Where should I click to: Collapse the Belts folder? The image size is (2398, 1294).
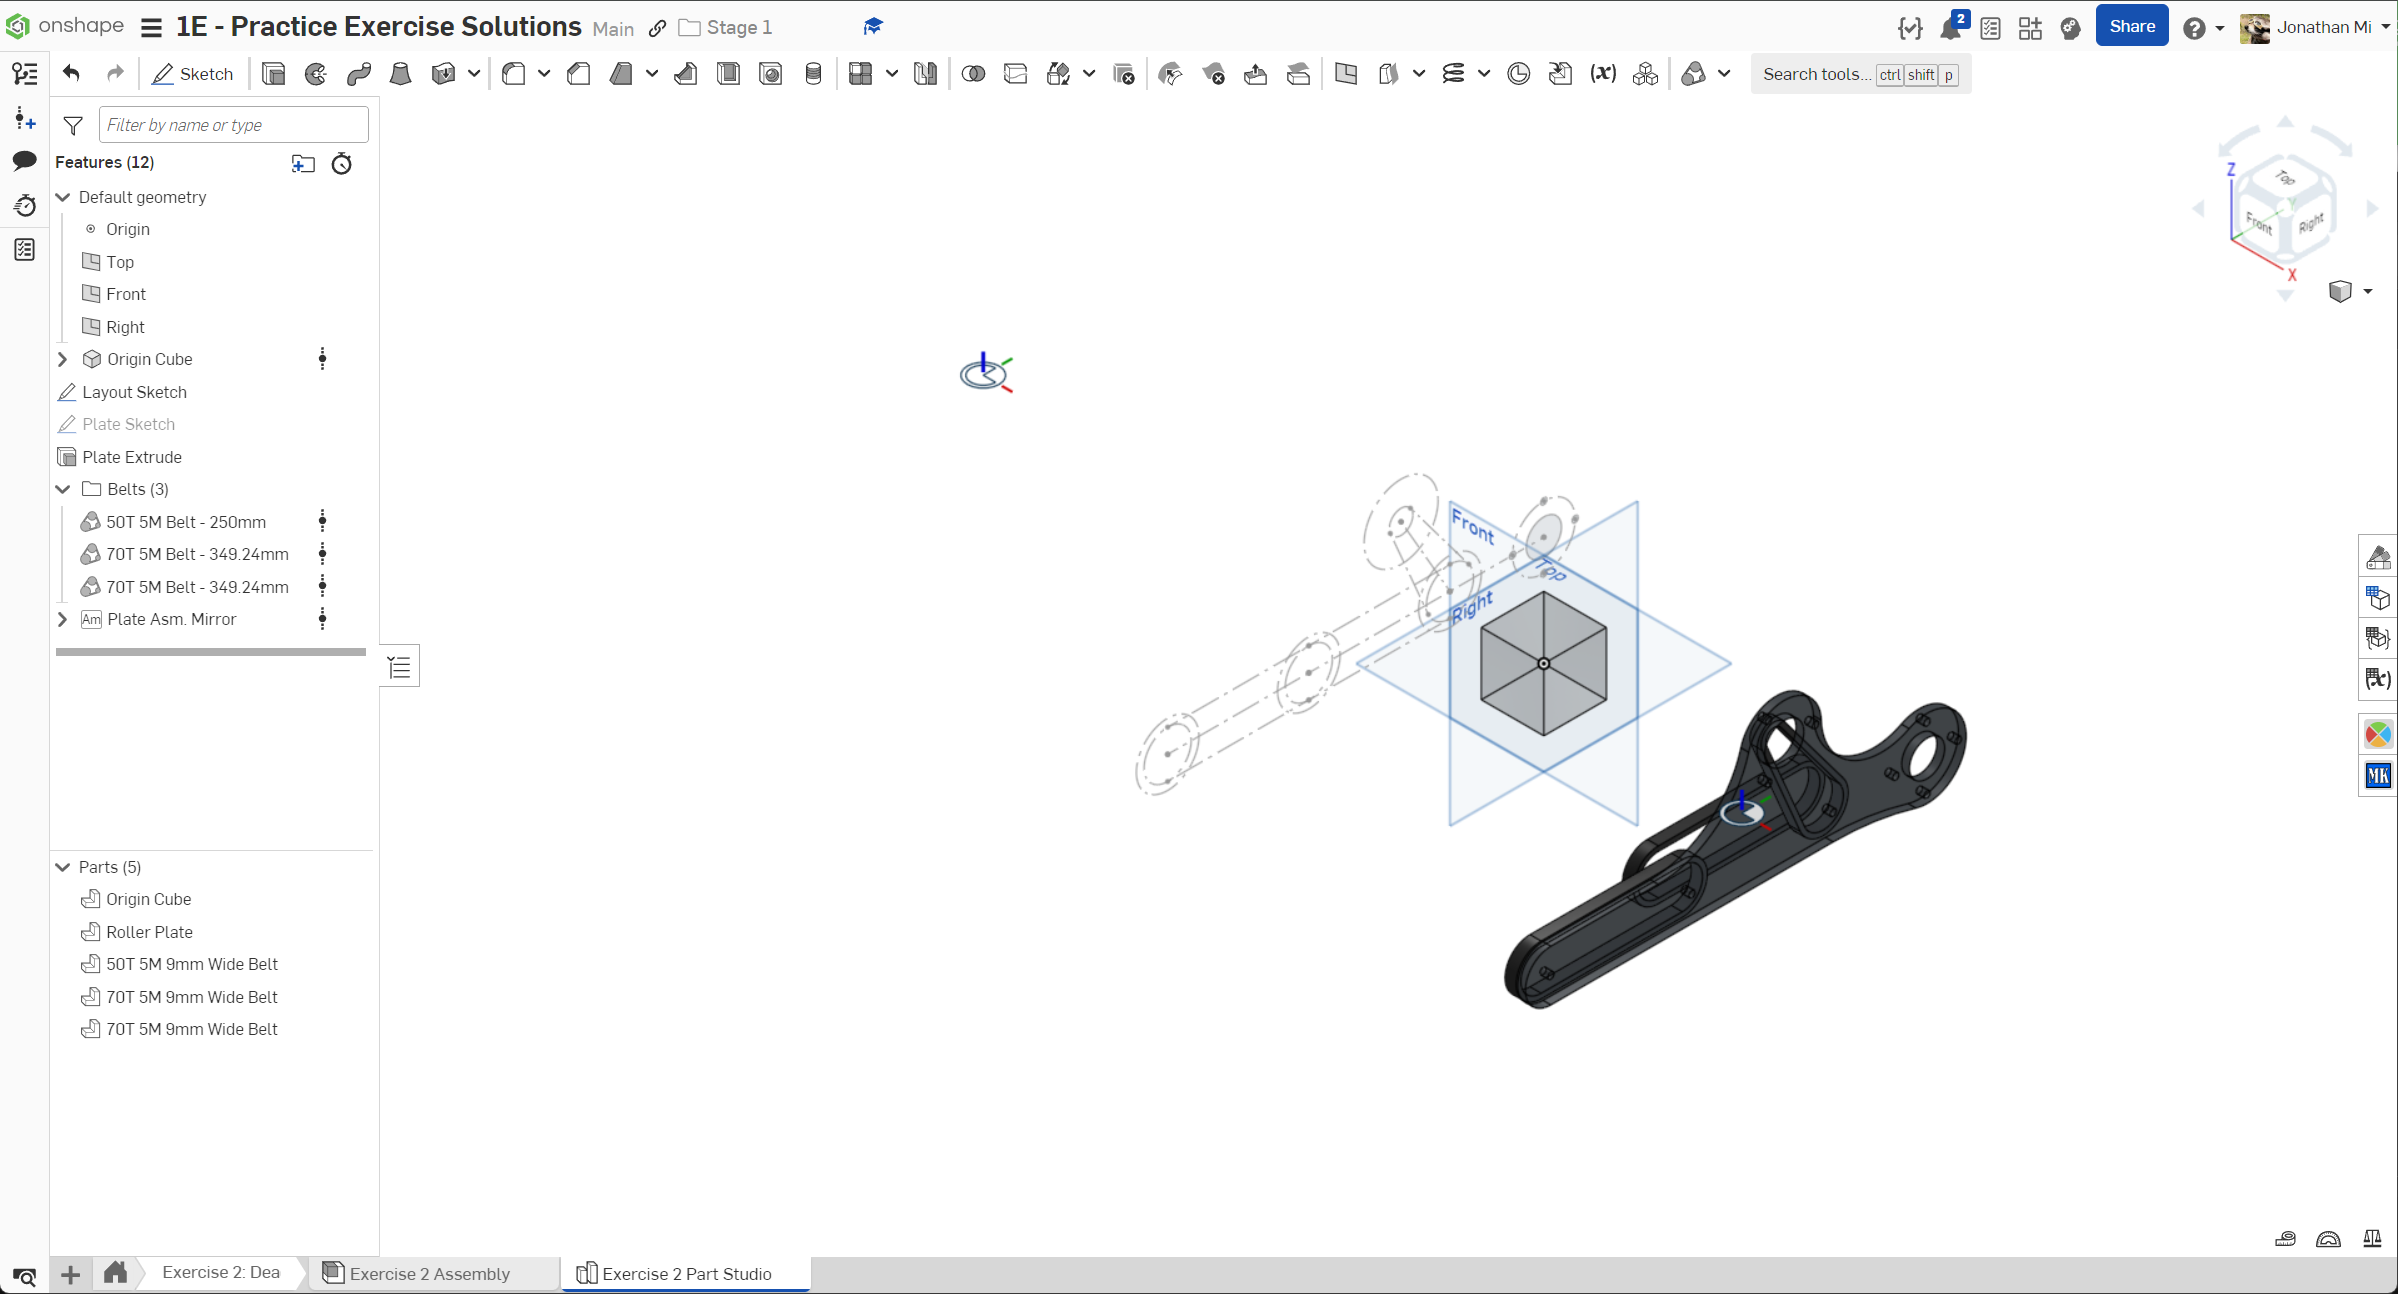63,489
